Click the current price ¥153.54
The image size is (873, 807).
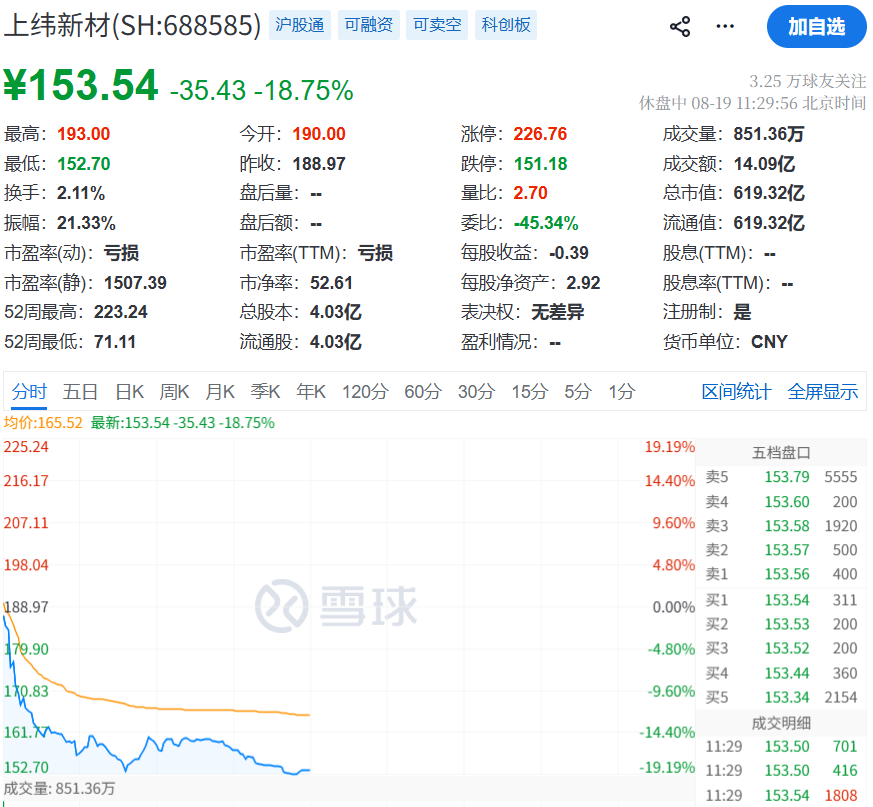coord(81,85)
